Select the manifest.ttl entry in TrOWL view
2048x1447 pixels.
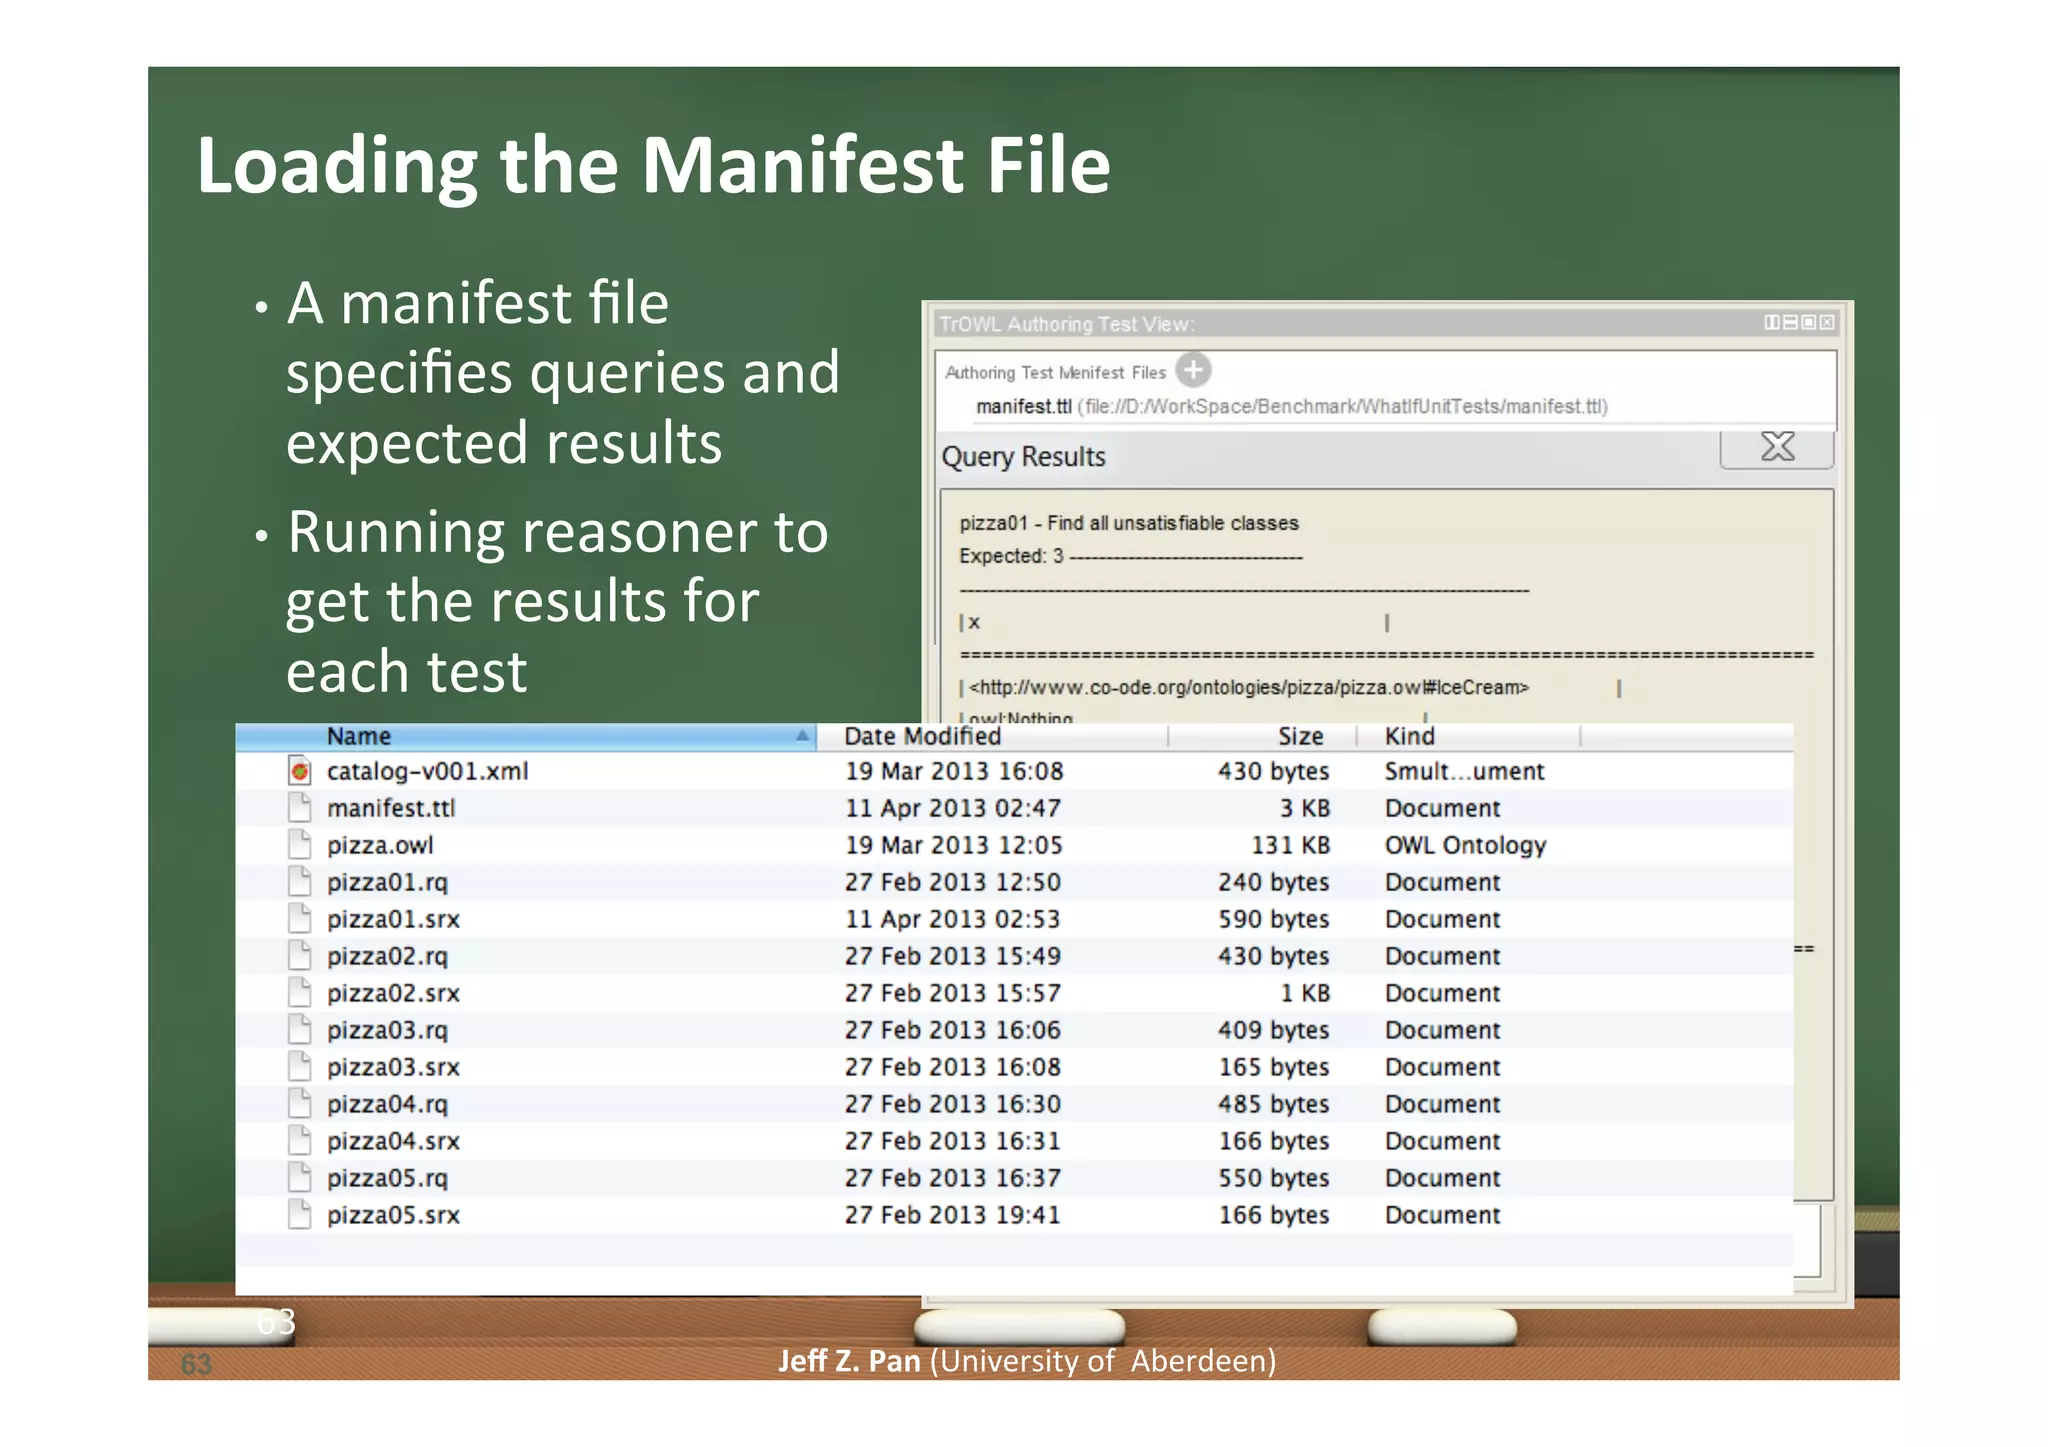tap(1291, 406)
